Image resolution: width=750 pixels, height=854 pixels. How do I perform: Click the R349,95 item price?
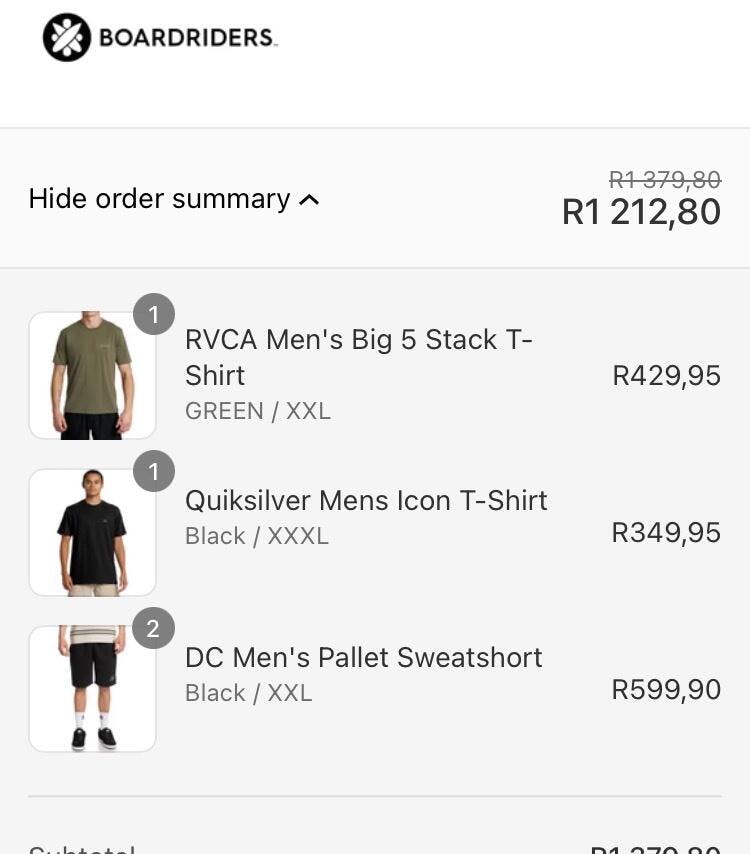coord(666,533)
